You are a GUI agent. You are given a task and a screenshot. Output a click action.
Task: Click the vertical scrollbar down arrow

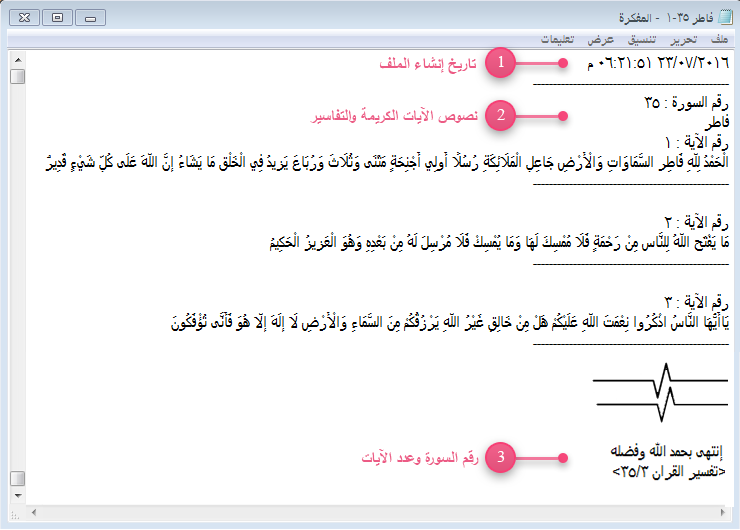(x=17, y=496)
